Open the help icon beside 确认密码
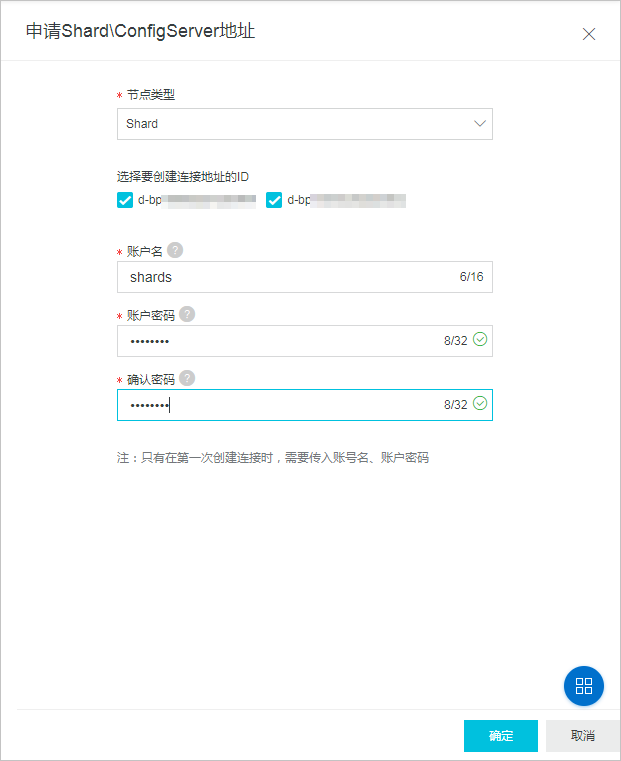Viewport: 621px width, 761px height. pyautogui.click(x=187, y=378)
